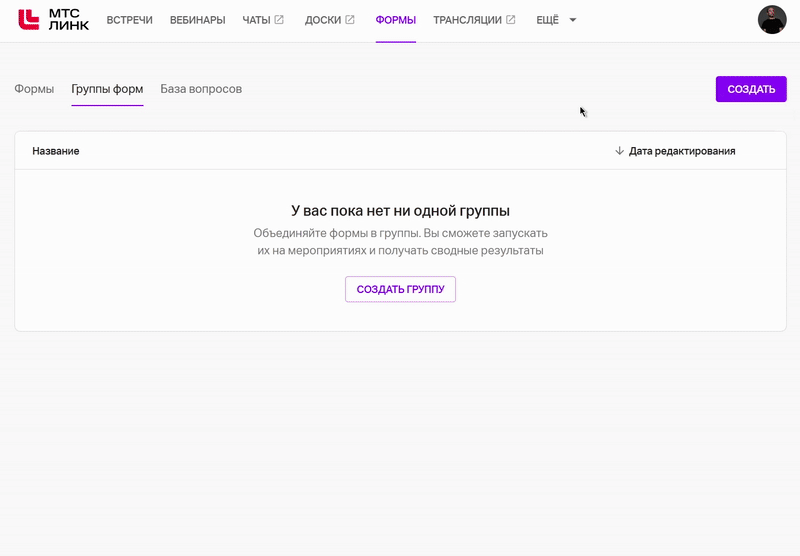Go to Вебинары in the top navigation
Screen dimensions: 800x556
coord(197,20)
